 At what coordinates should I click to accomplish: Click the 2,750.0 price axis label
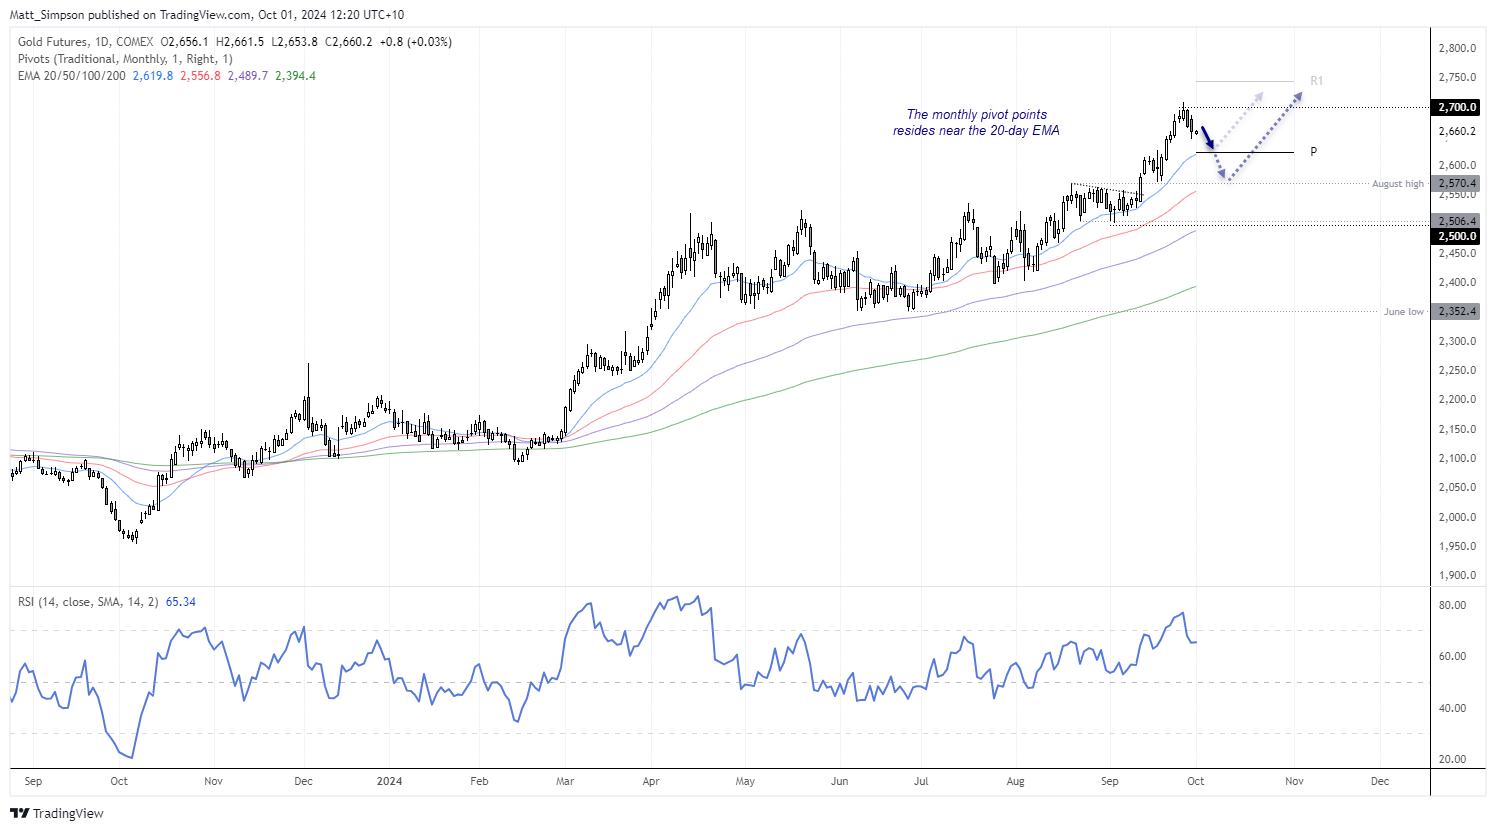click(1457, 77)
